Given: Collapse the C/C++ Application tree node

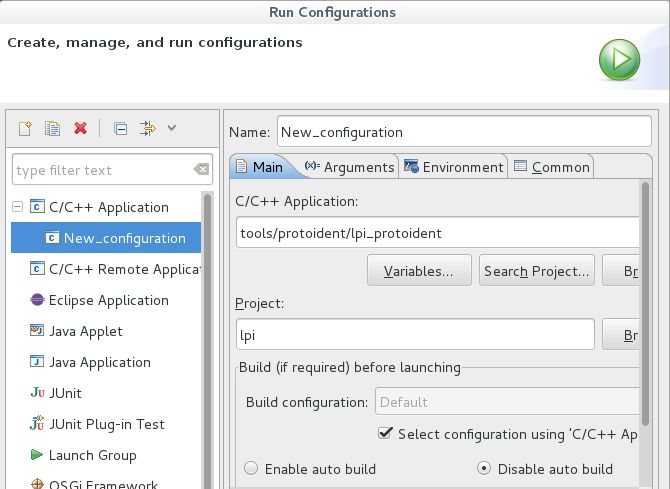Looking at the screenshot, I should pos(18,207).
